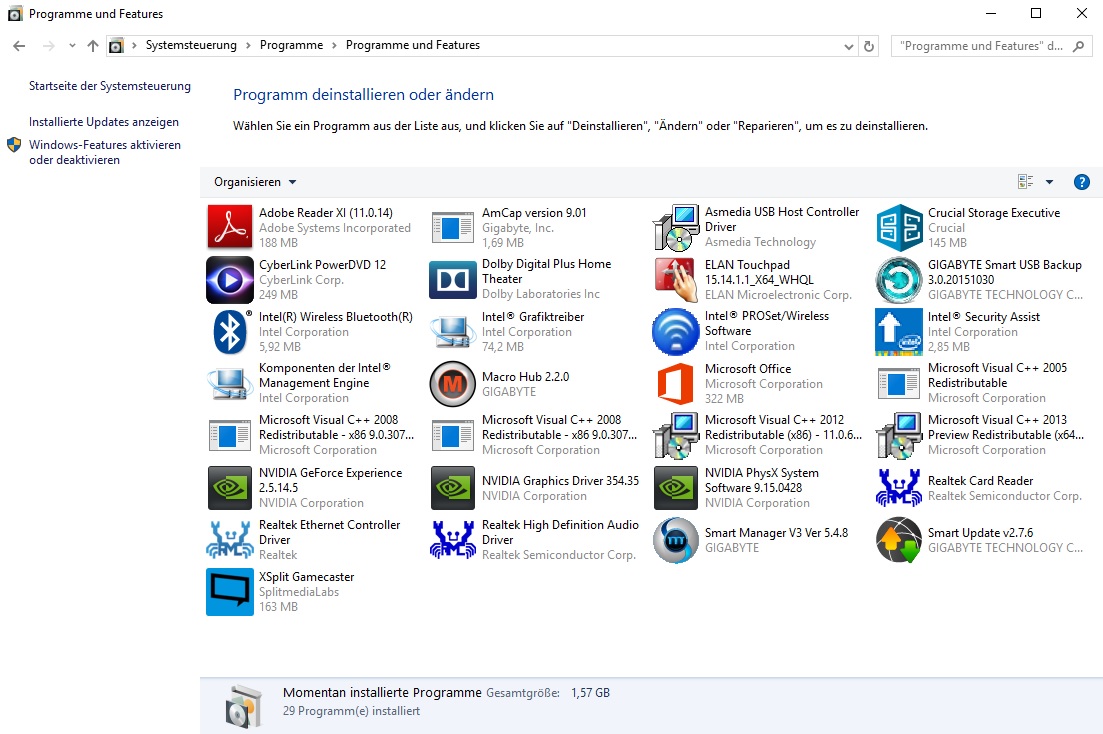Select the Adobe Reader XI icon
The image size is (1103, 734).
click(230, 227)
